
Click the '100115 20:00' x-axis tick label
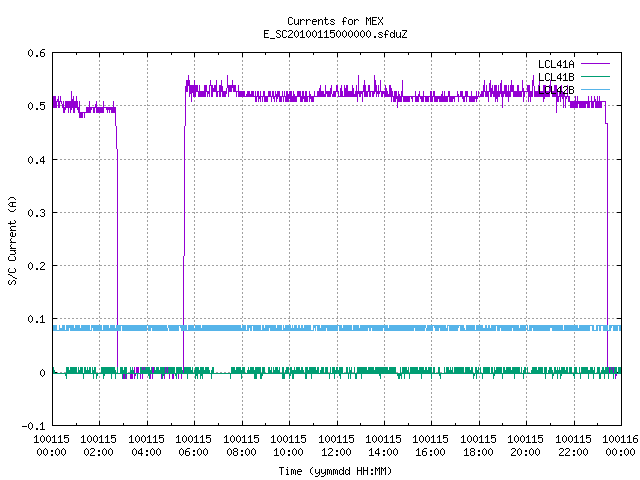point(525,445)
